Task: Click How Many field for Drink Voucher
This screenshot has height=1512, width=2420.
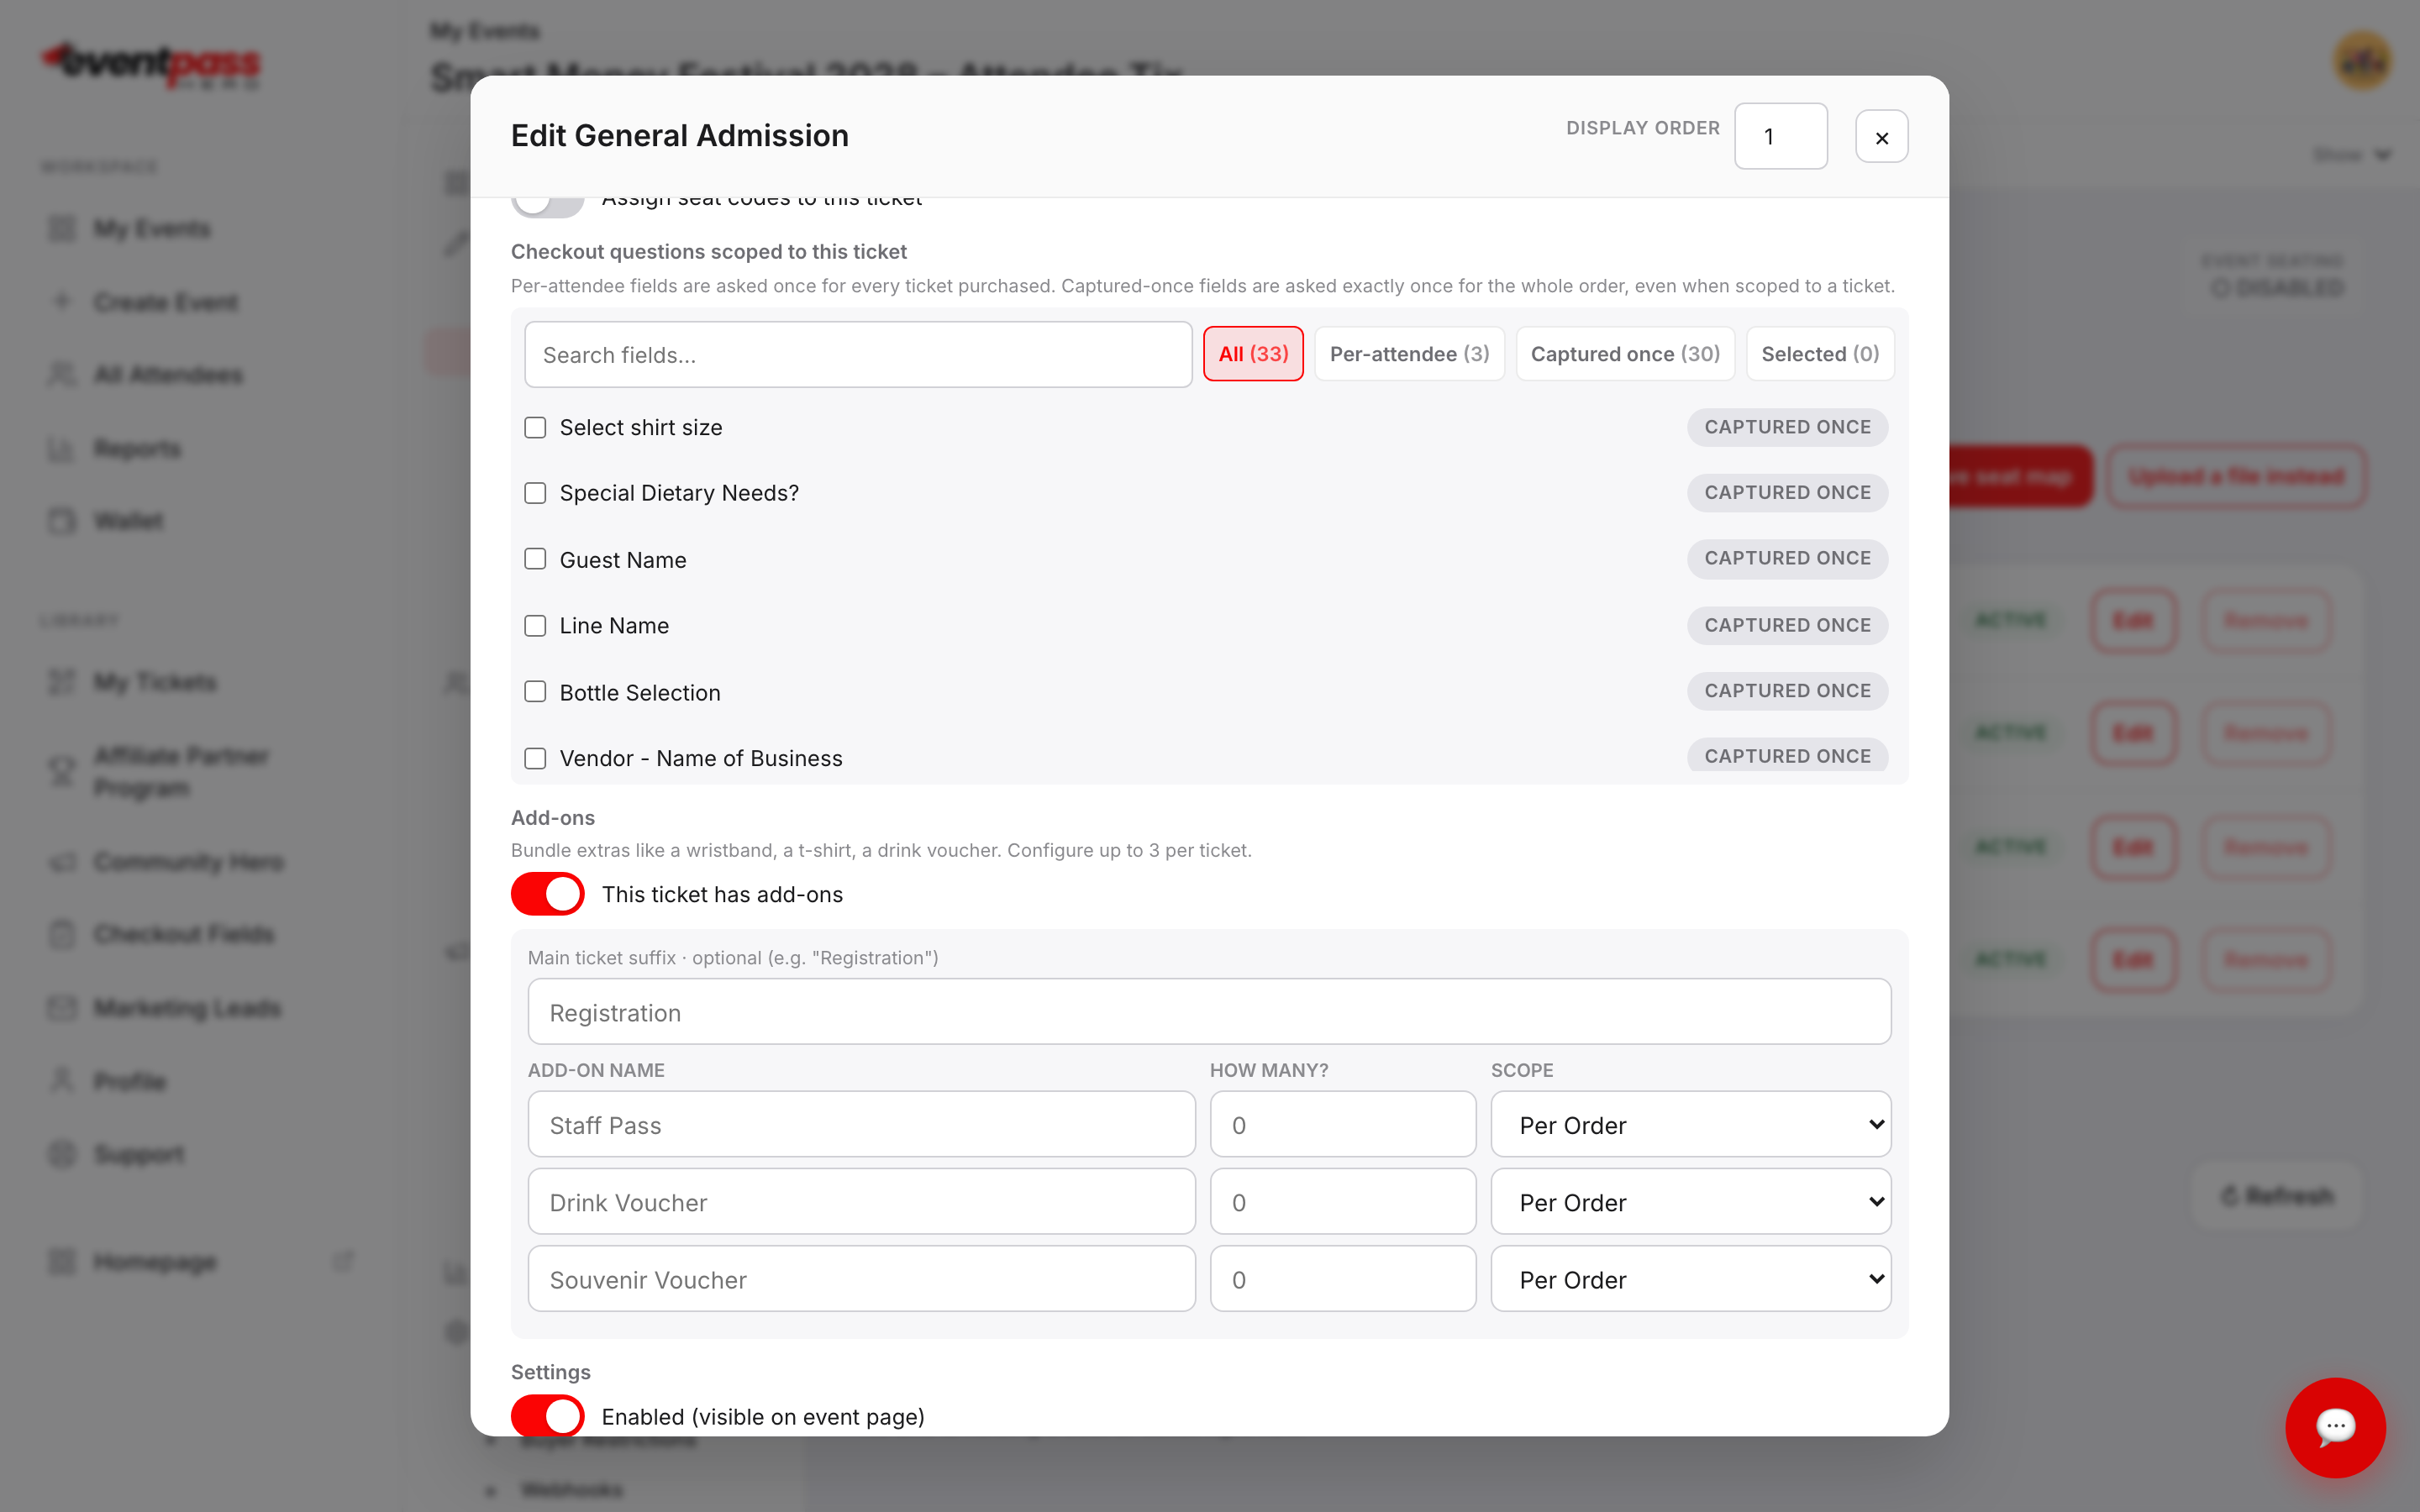Action: click(1342, 1202)
